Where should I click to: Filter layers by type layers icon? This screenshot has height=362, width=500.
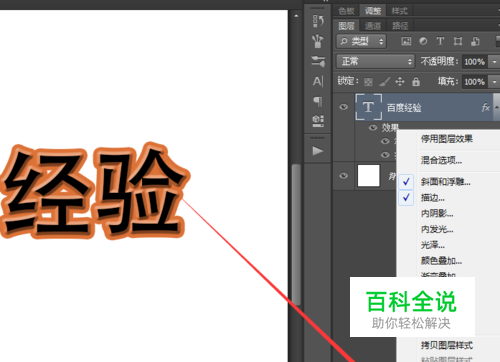(x=440, y=41)
